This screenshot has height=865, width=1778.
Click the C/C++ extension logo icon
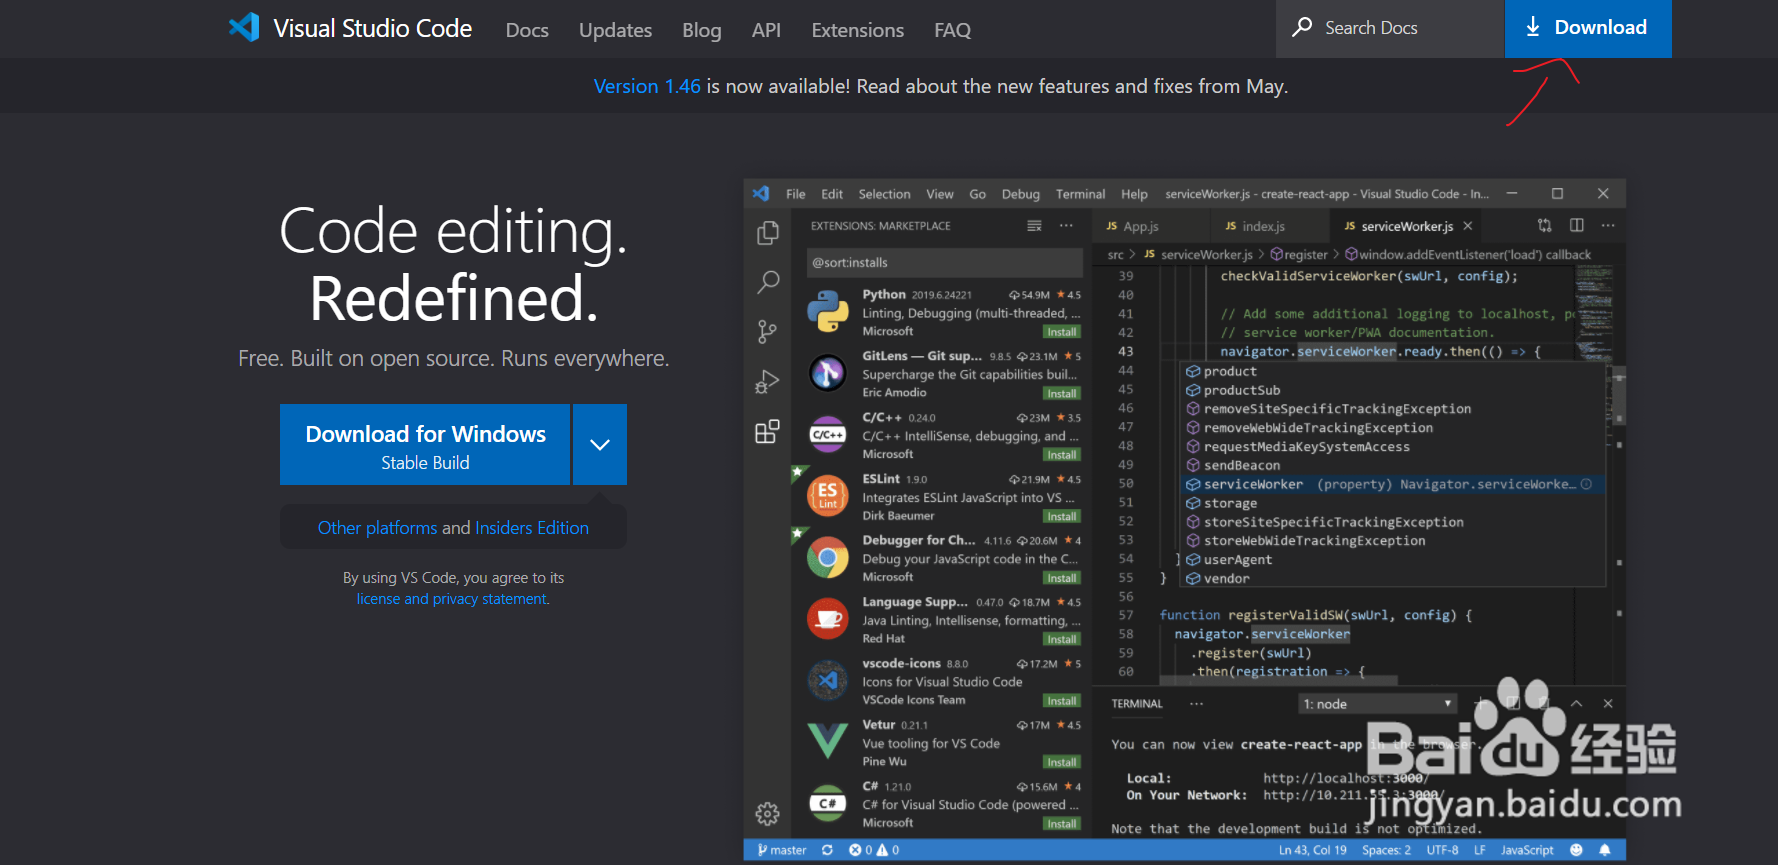(828, 434)
